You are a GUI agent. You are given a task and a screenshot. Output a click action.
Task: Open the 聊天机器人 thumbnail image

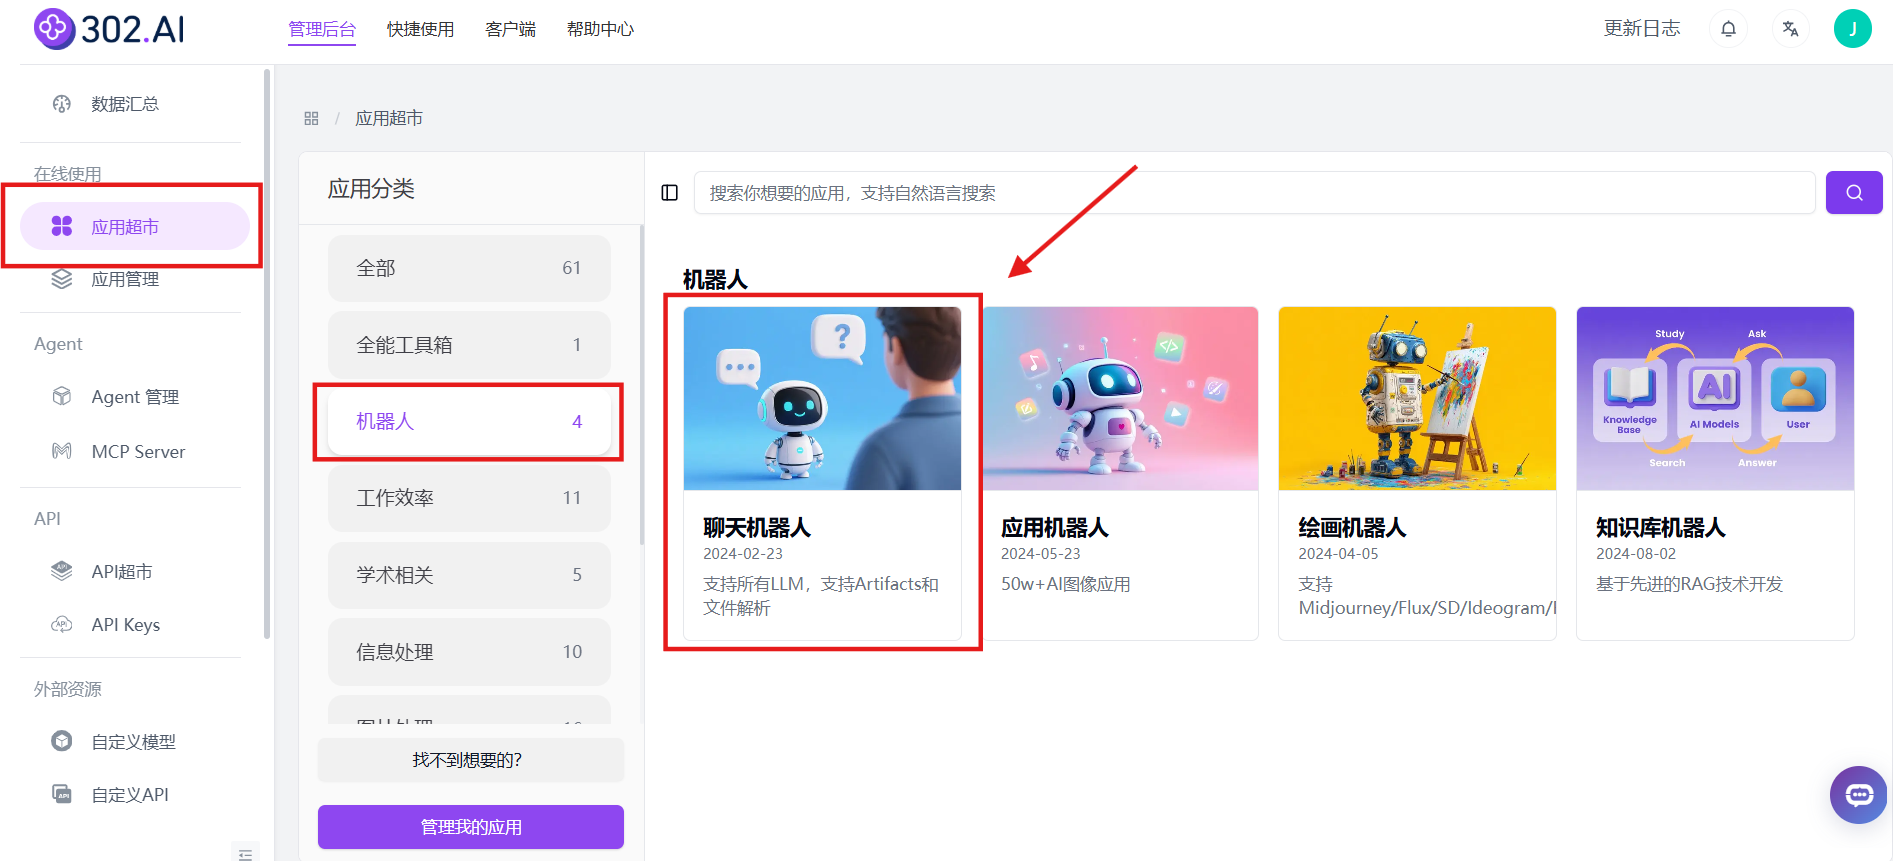click(822, 398)
